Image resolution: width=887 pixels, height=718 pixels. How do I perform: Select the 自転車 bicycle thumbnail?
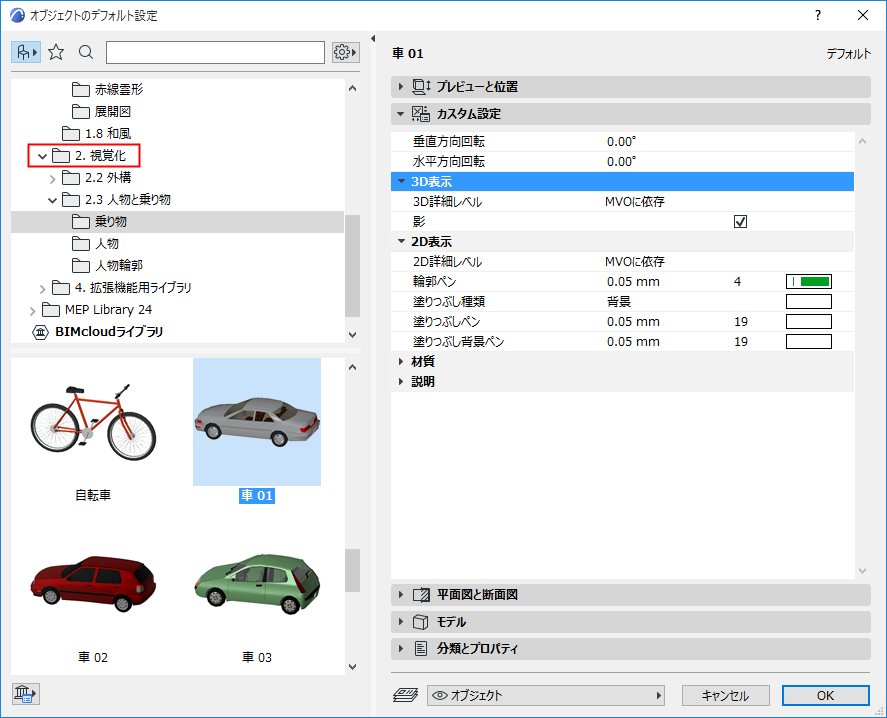pos(93,422)
